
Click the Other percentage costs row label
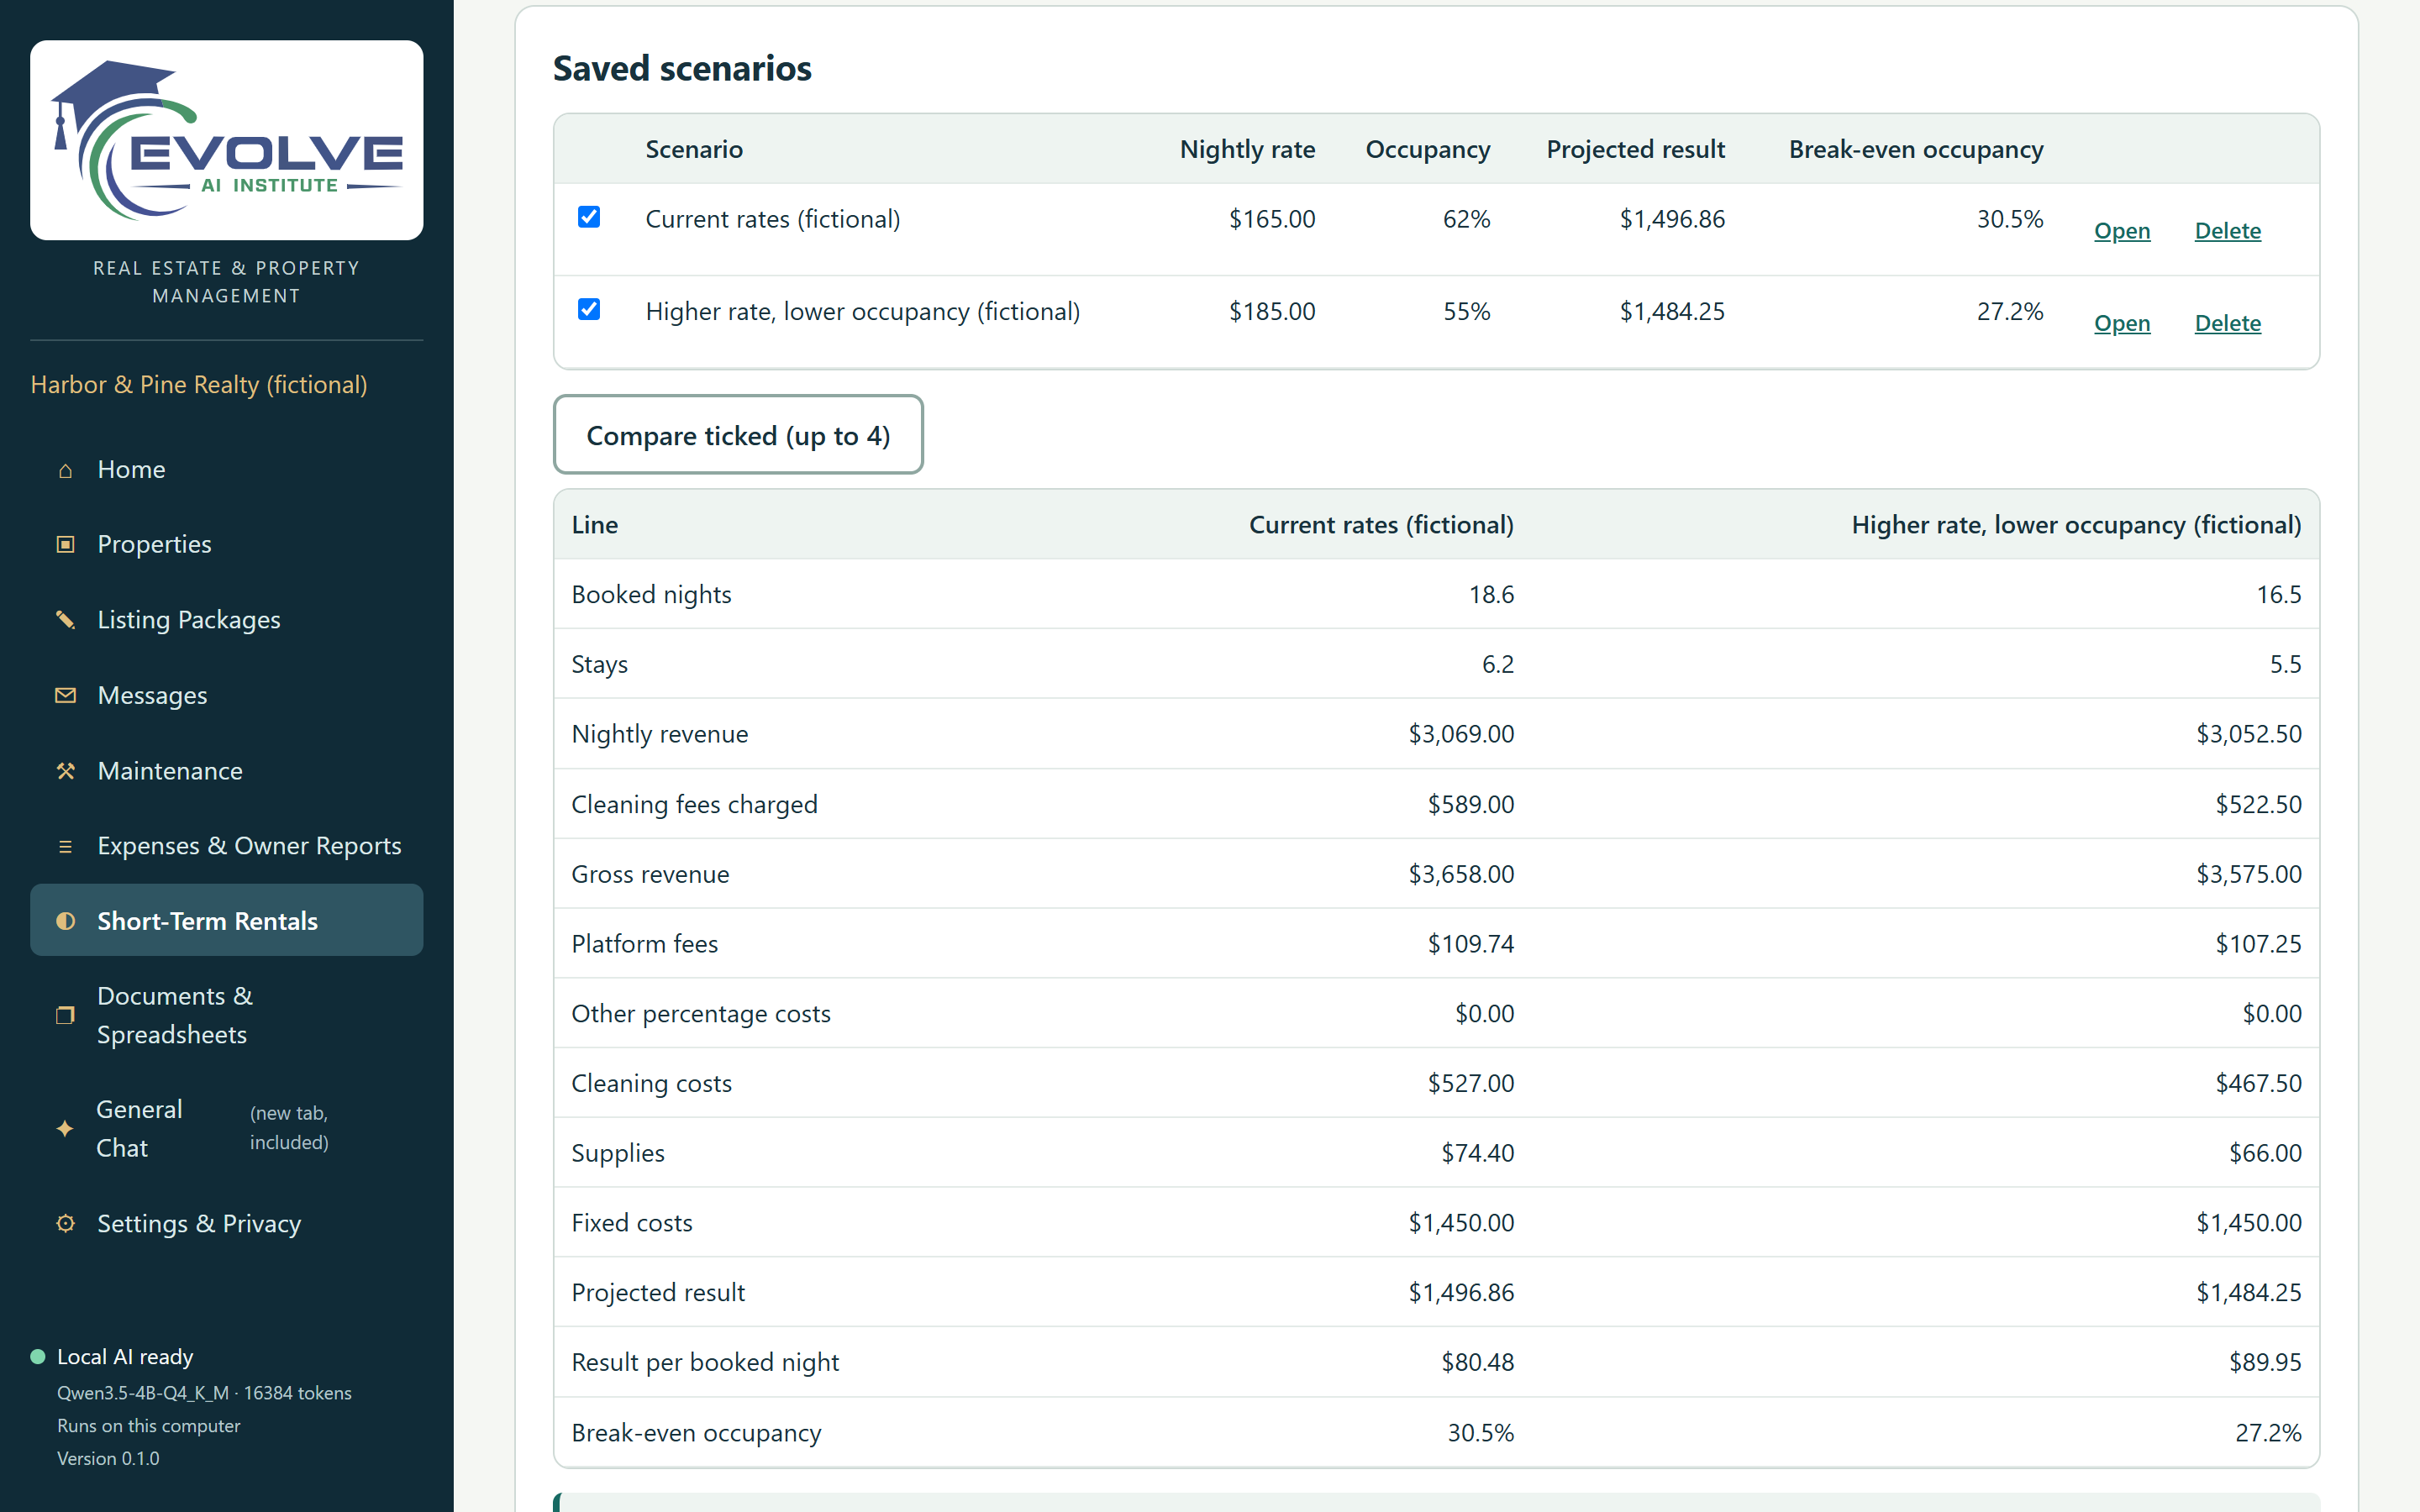(x=700, y=1014)
